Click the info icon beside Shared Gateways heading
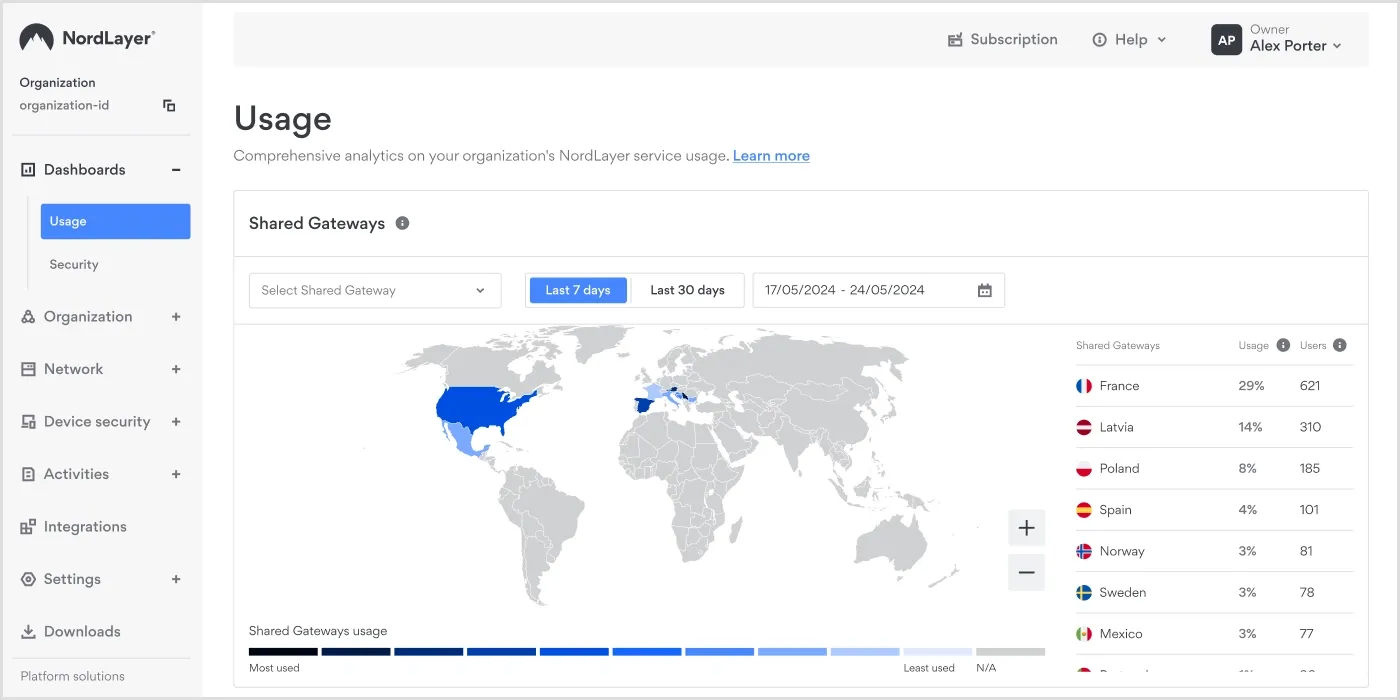This screenshot has width=1400, height=700. [402, 223]
